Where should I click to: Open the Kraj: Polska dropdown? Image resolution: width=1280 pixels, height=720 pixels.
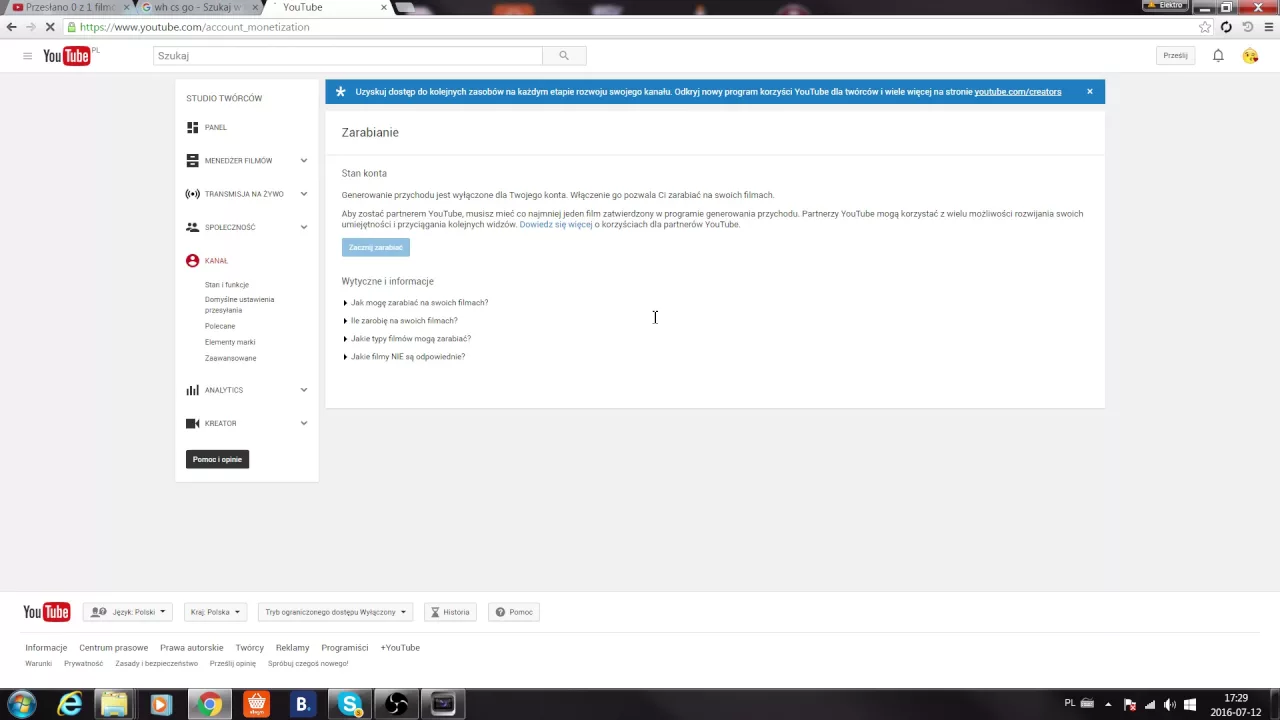(x=215, y=612)
